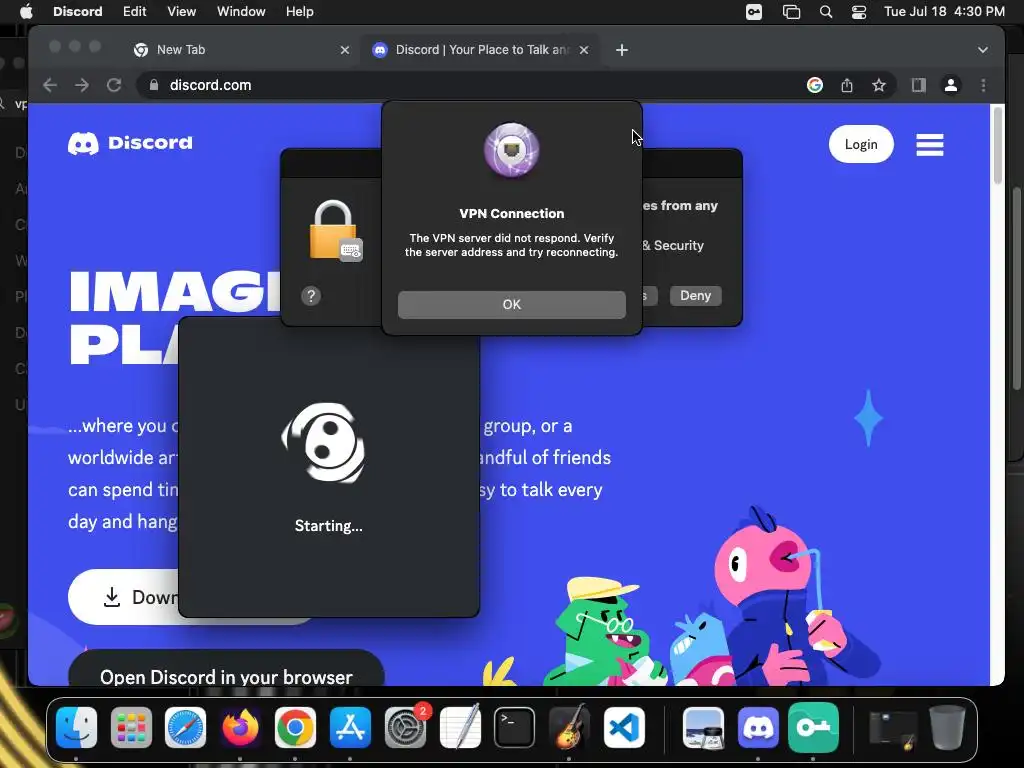Go forward in browser history
The height and width of the screenshot is (768, 1024).
tap(82, 85)
